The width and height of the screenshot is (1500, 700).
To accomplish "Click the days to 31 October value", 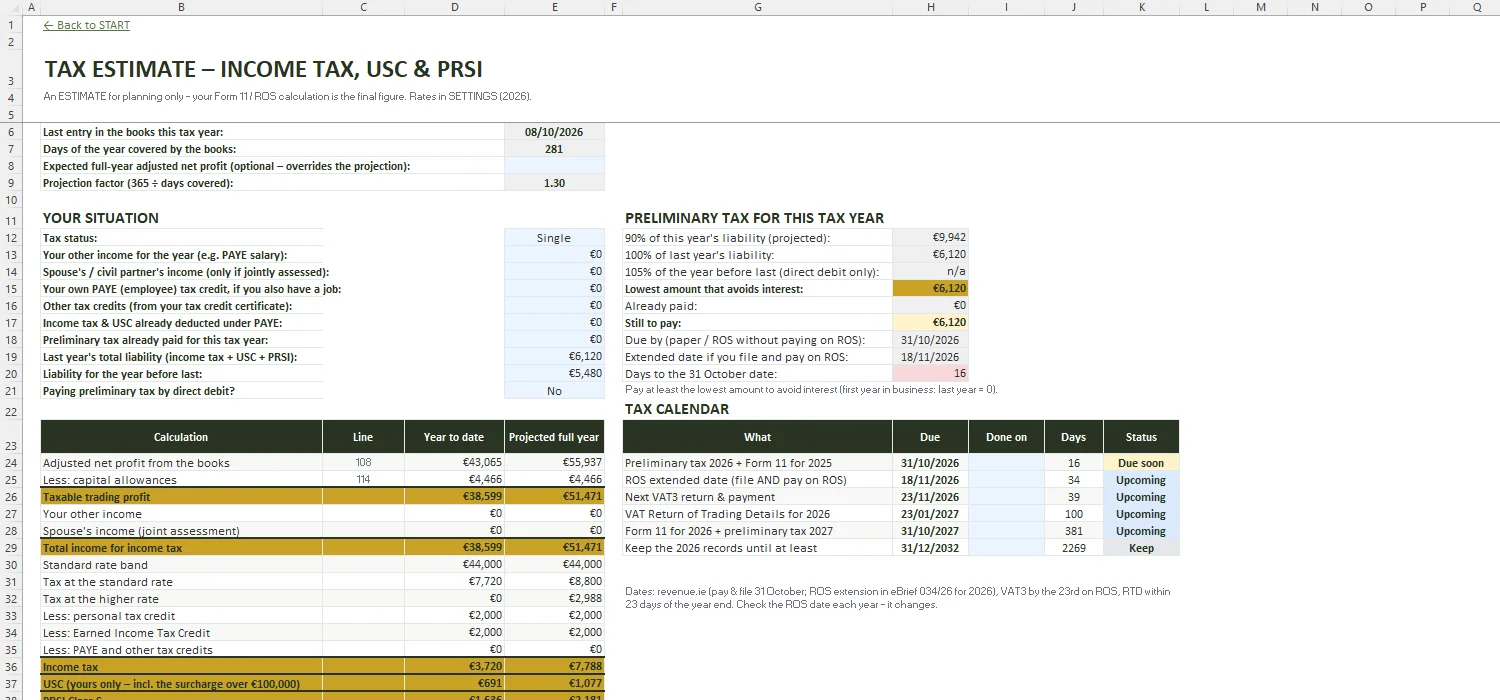I will (x=930, y=373).
